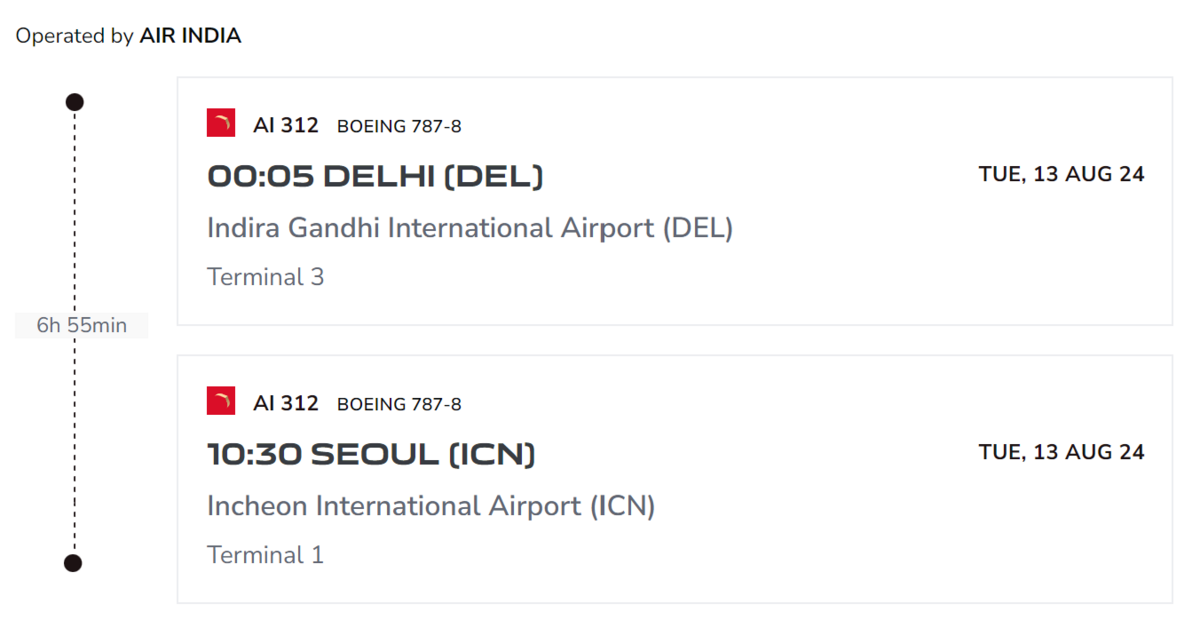1200x620 pixels.
Task: Select the bottom timeline arrival dot
Action: click(73, 563)
